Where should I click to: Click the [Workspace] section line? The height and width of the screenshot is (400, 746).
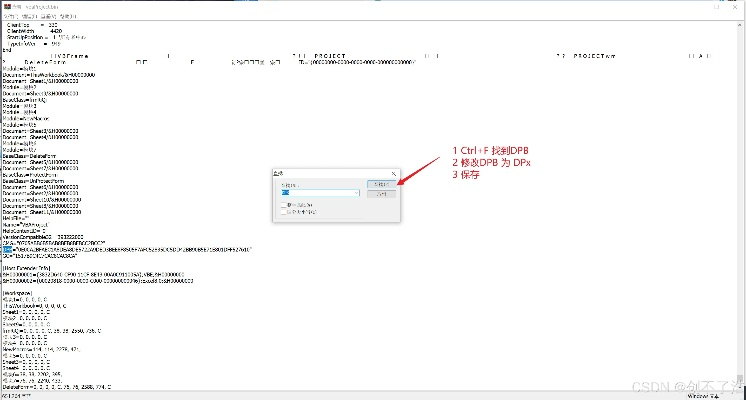coord(18,293)
